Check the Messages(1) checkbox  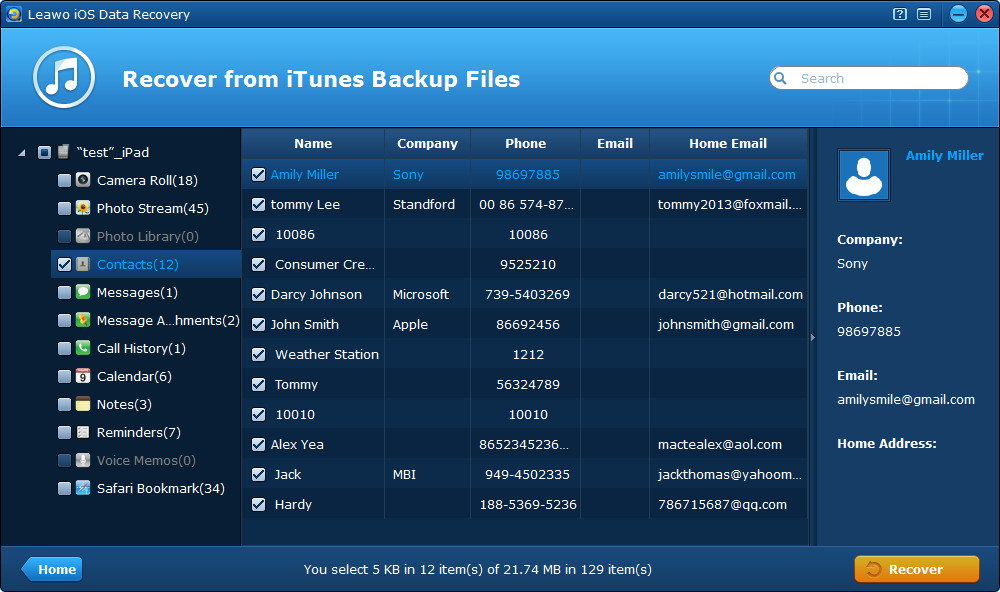point(64,292)
